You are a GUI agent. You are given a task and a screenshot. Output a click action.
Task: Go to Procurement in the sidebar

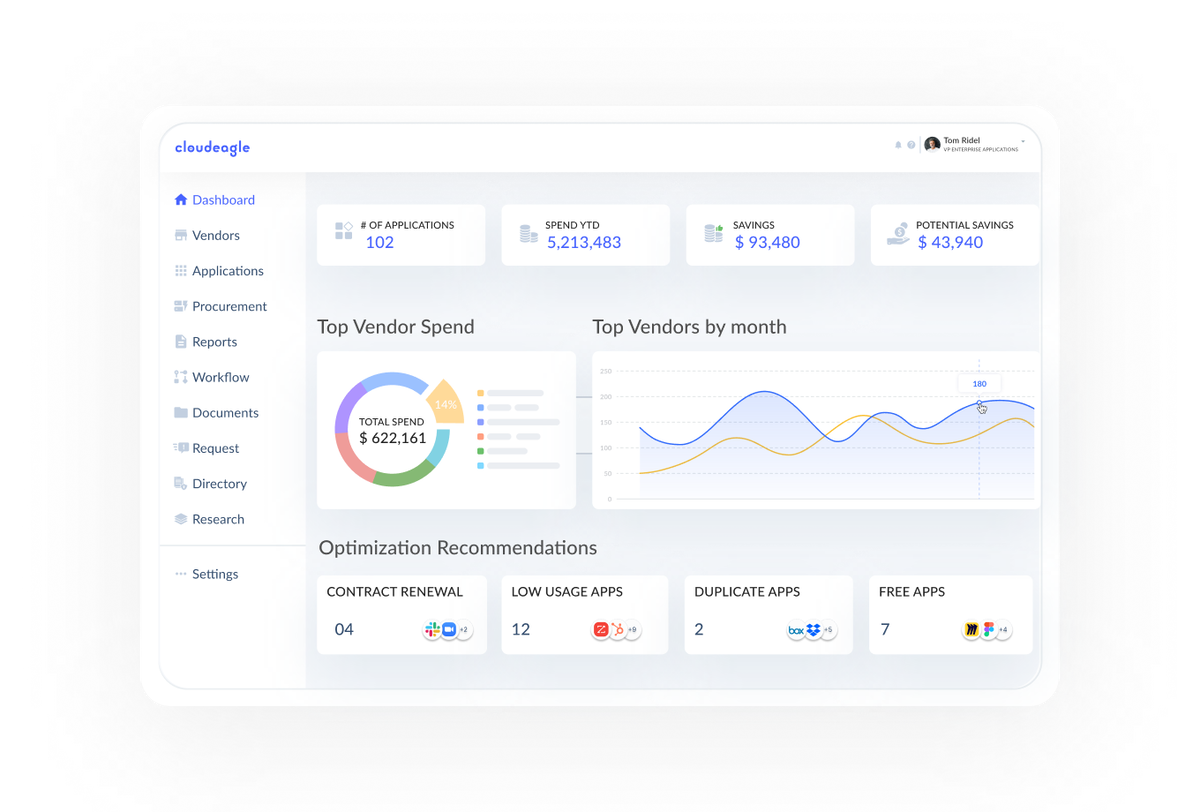point(229,306)
